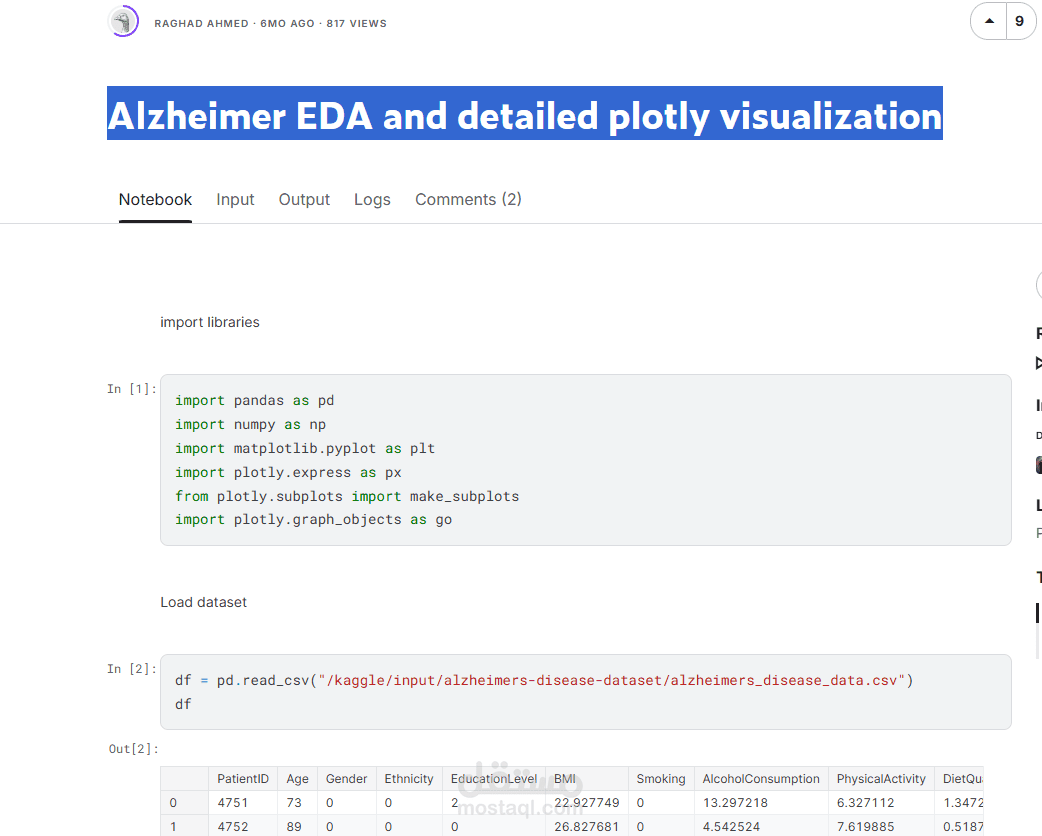The width and height of the screenshot is (1042, 836).
Task: Click BMI value 22.927749
Action: click(x=587, y=803)
